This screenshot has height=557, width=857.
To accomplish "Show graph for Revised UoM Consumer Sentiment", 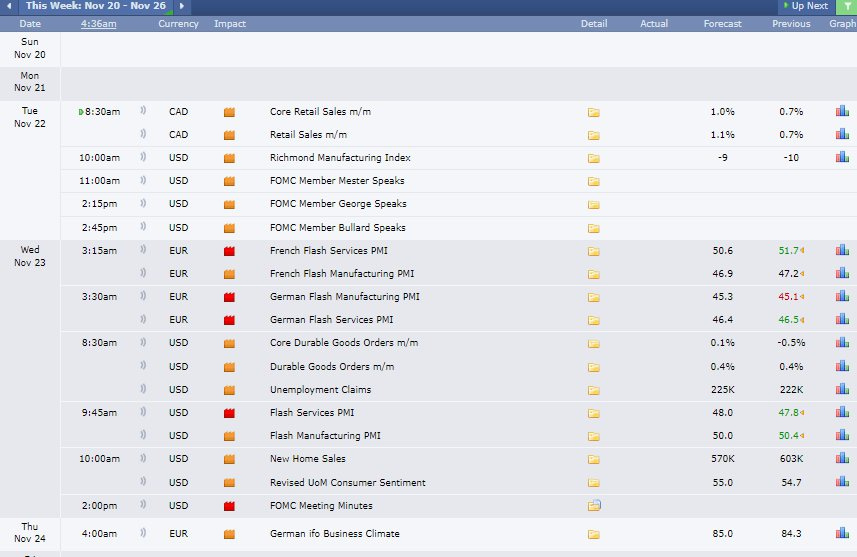I will (842, 482).
